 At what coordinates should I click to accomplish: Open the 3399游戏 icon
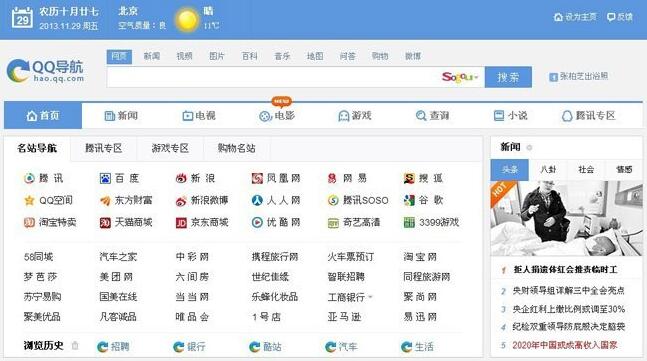tap(409, 223)
